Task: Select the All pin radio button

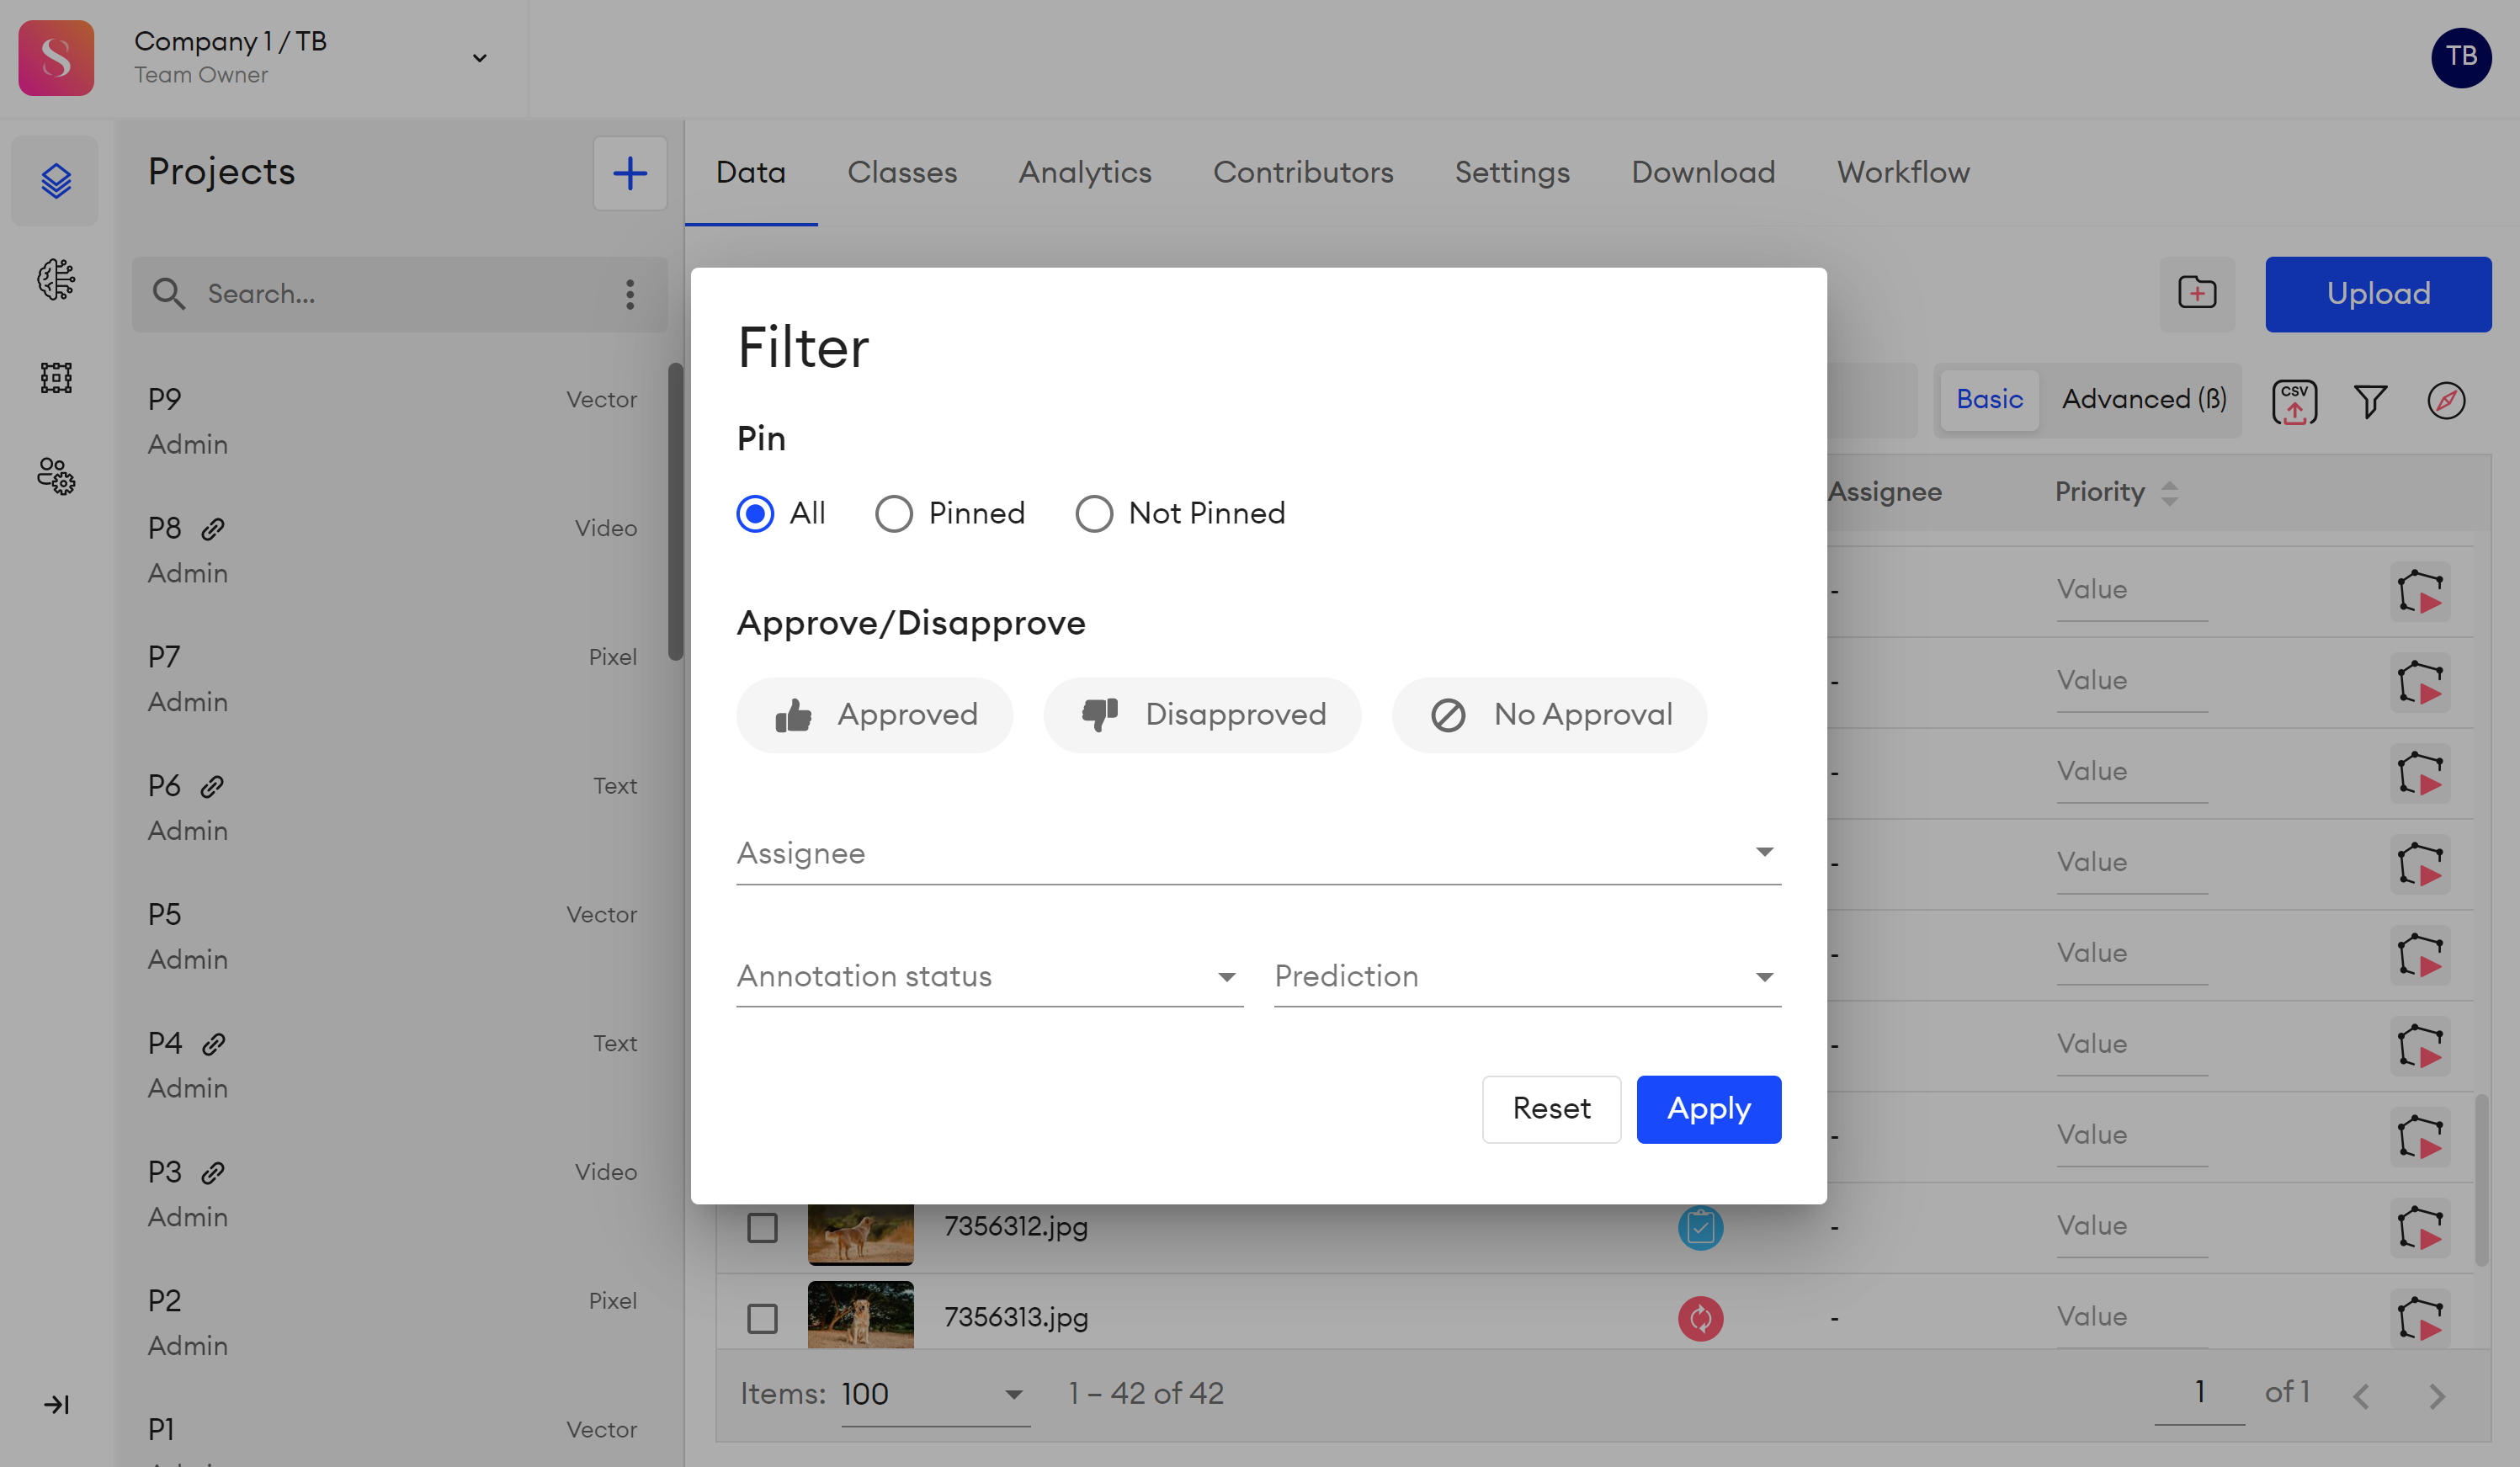Action: click(755, 514)
